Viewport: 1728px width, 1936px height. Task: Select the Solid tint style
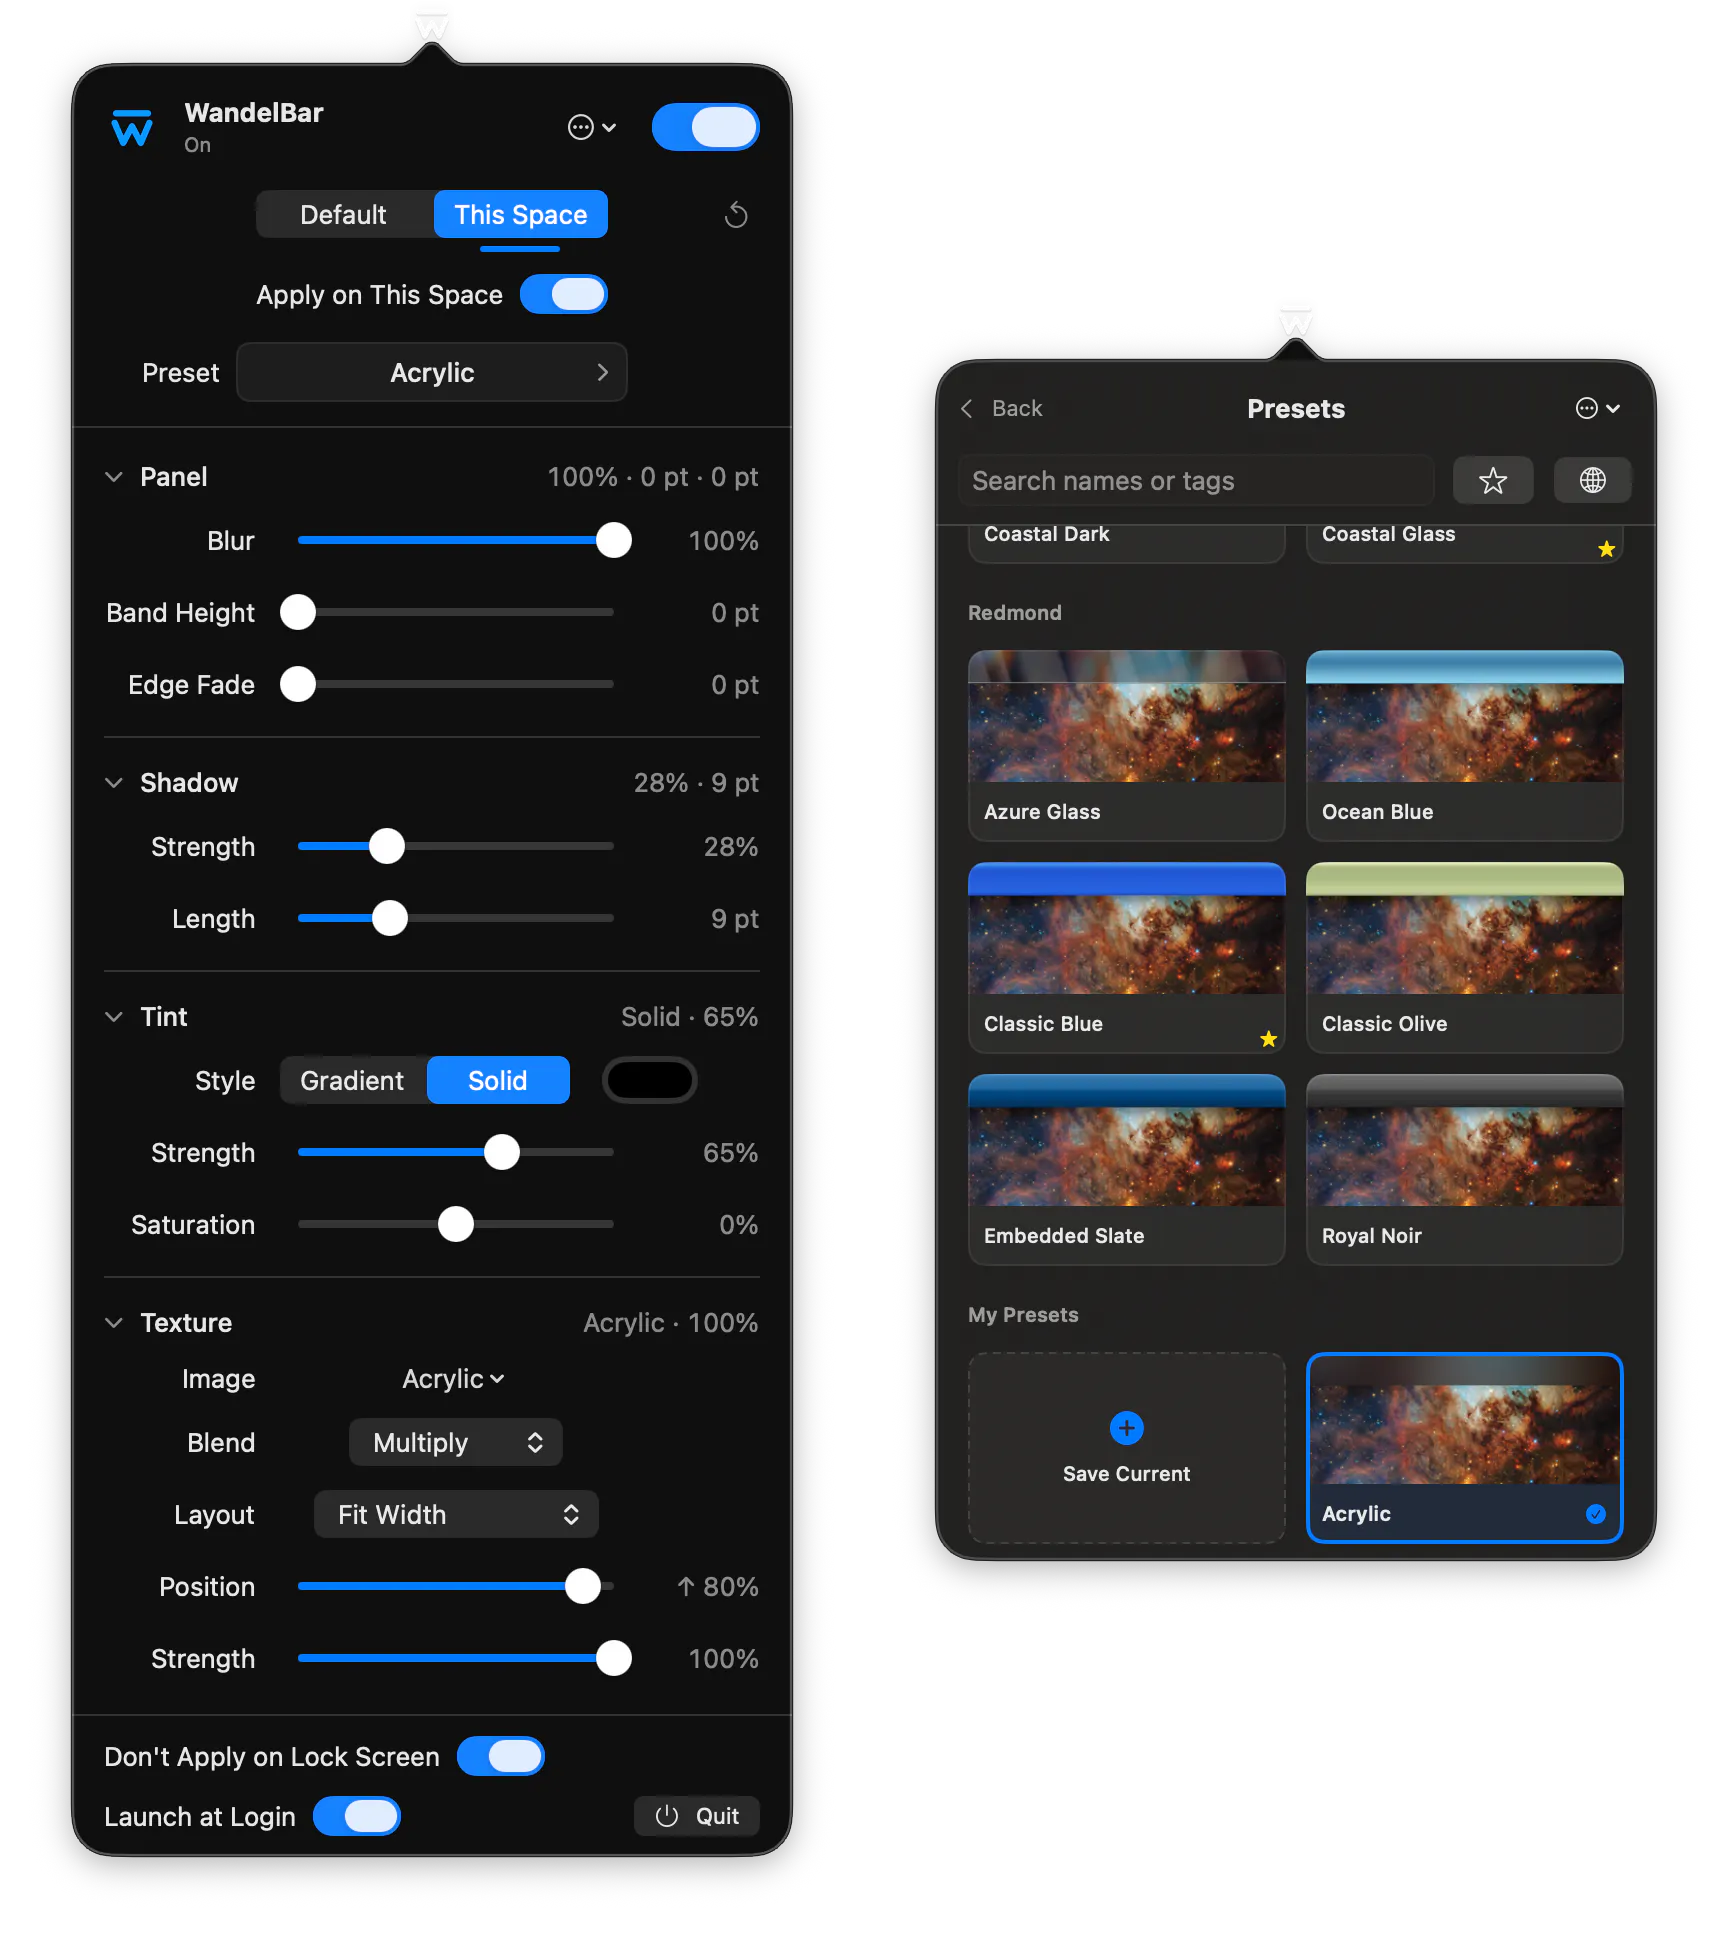coord(498,1080)
